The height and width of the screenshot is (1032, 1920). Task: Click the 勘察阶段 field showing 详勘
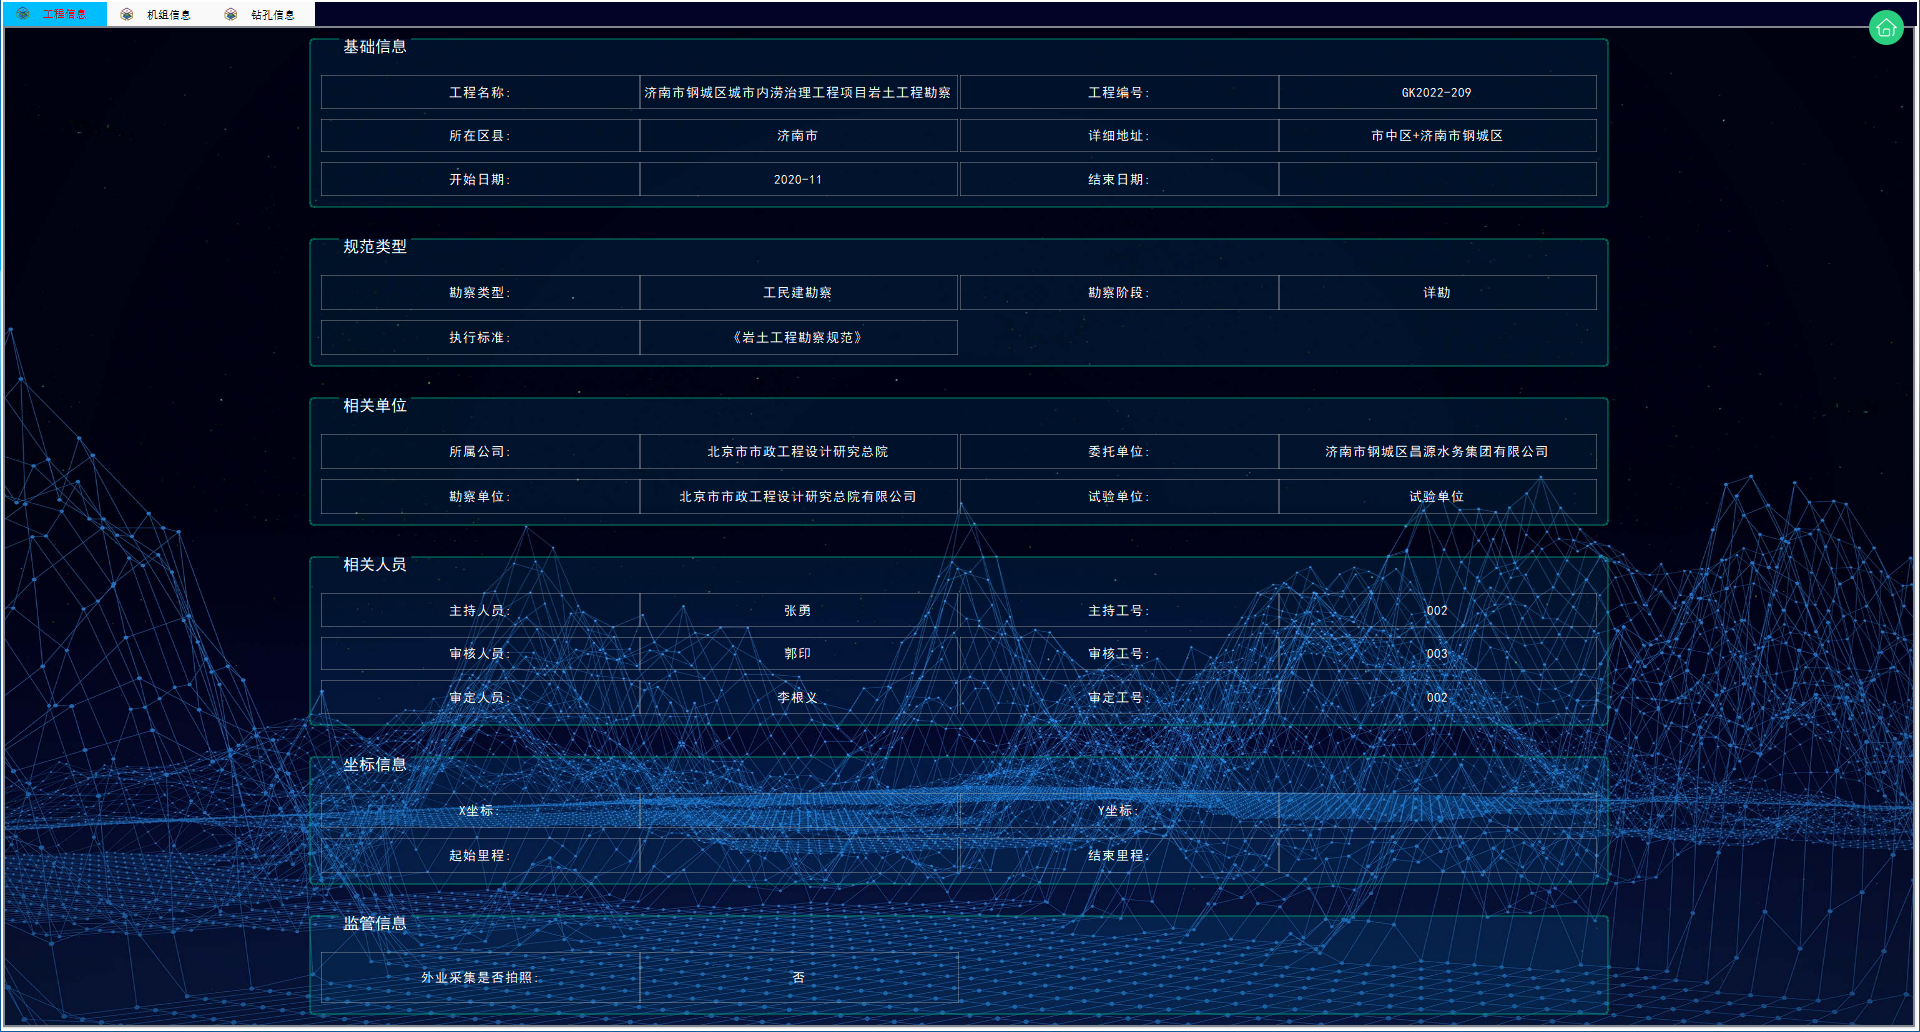tap(1436, 293)
